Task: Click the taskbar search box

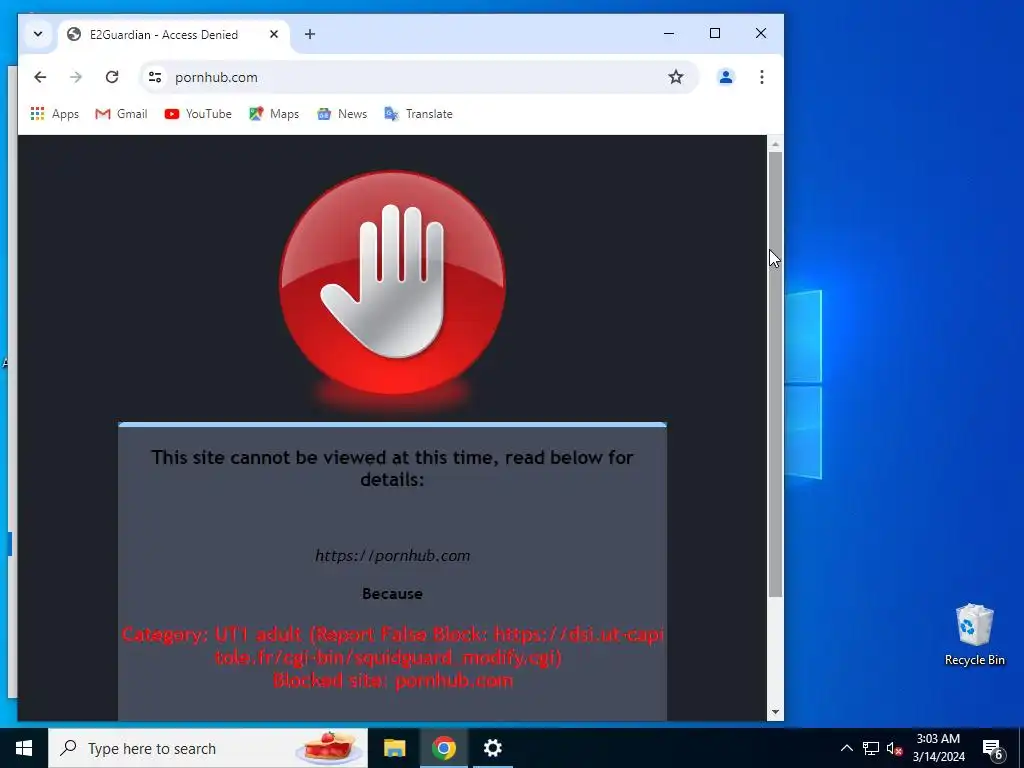Action: tap(208, 748)
